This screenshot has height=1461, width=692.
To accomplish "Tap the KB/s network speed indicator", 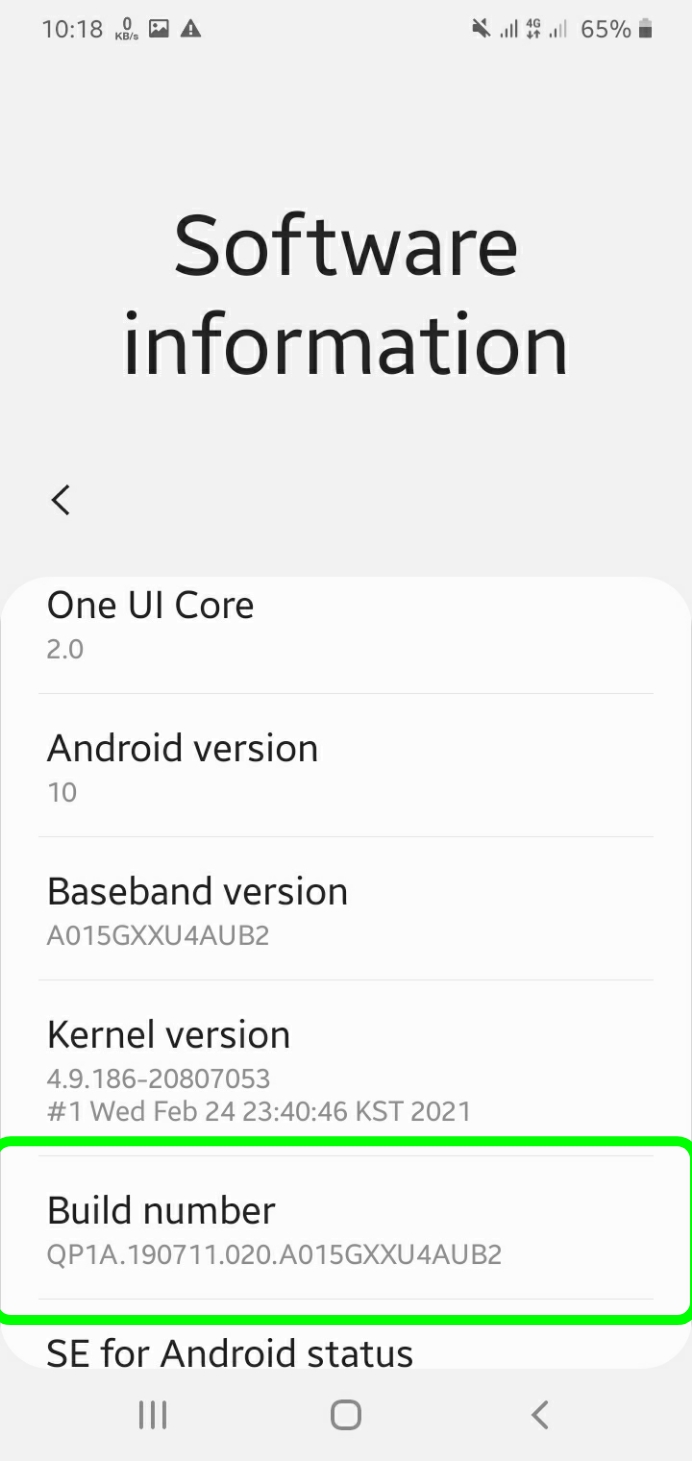I will (126, 30).
